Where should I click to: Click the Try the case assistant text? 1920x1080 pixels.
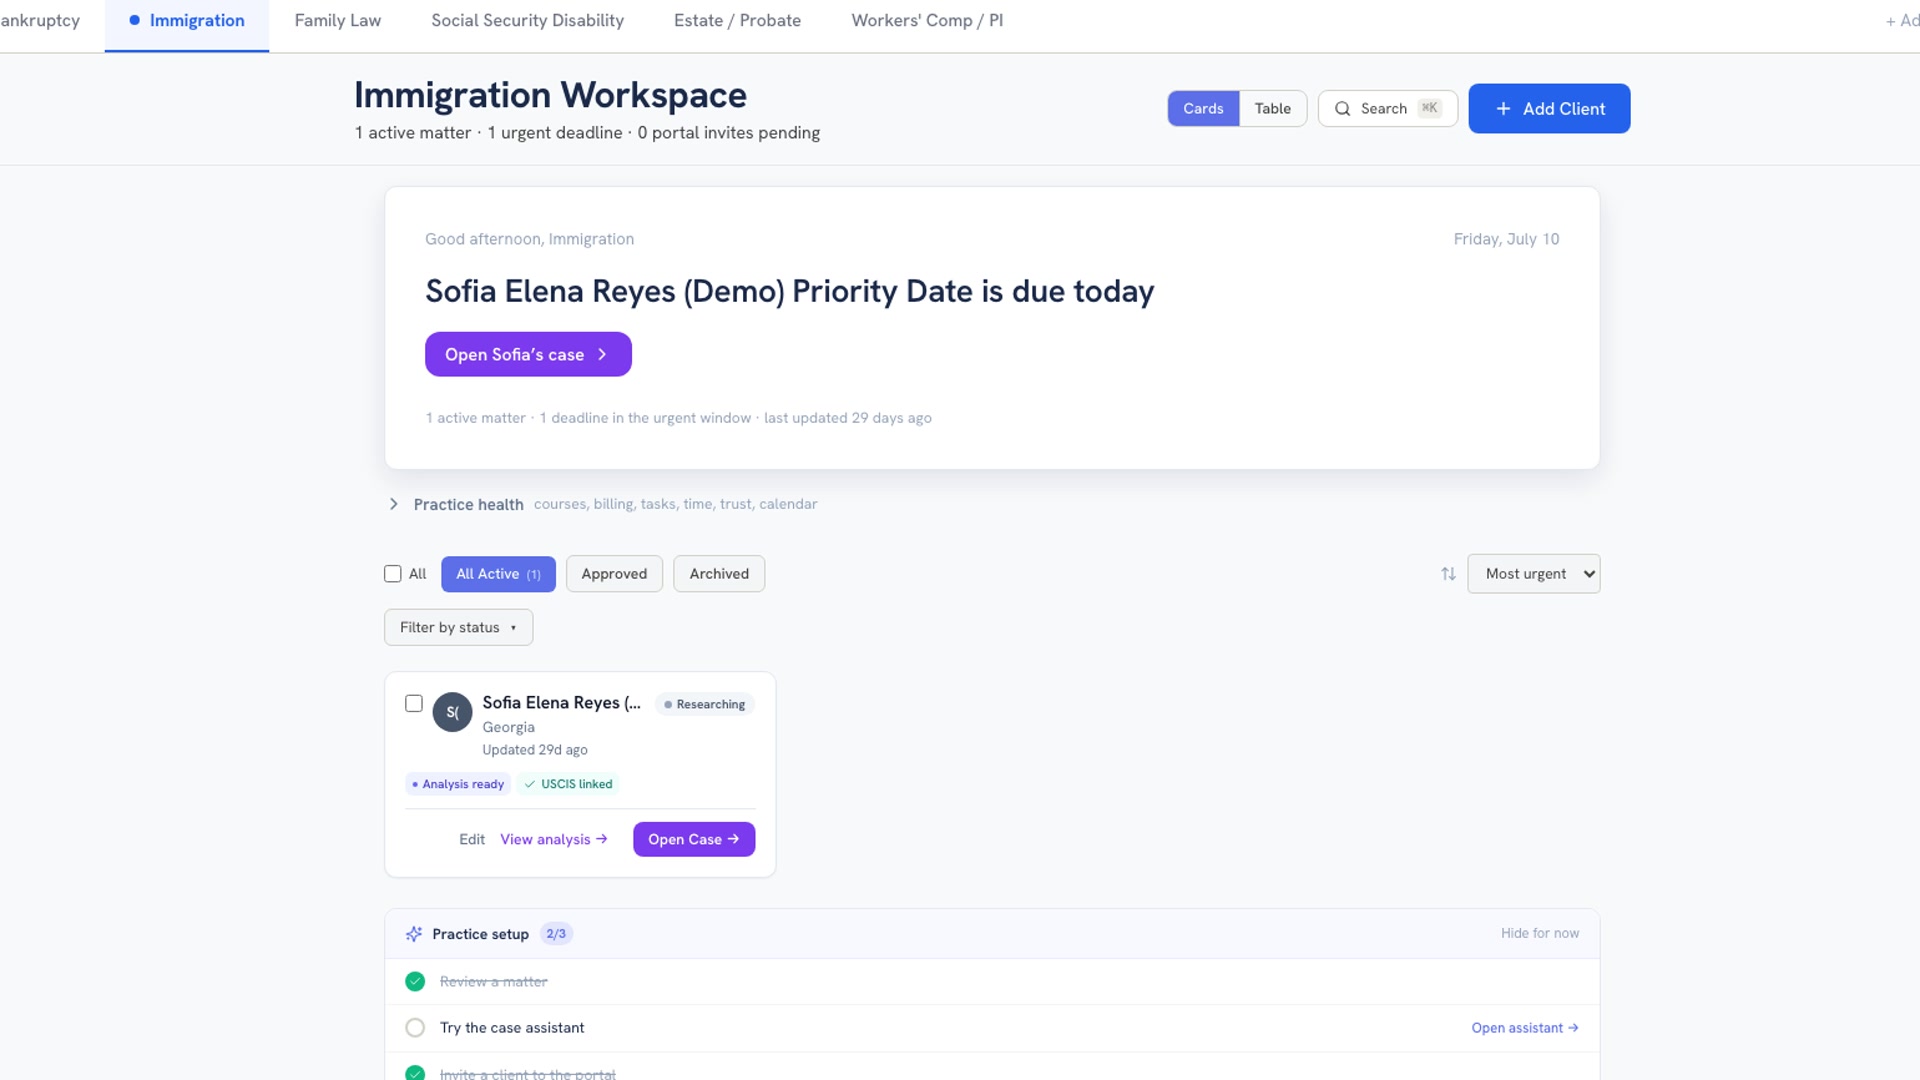[x=512, y=1028]
